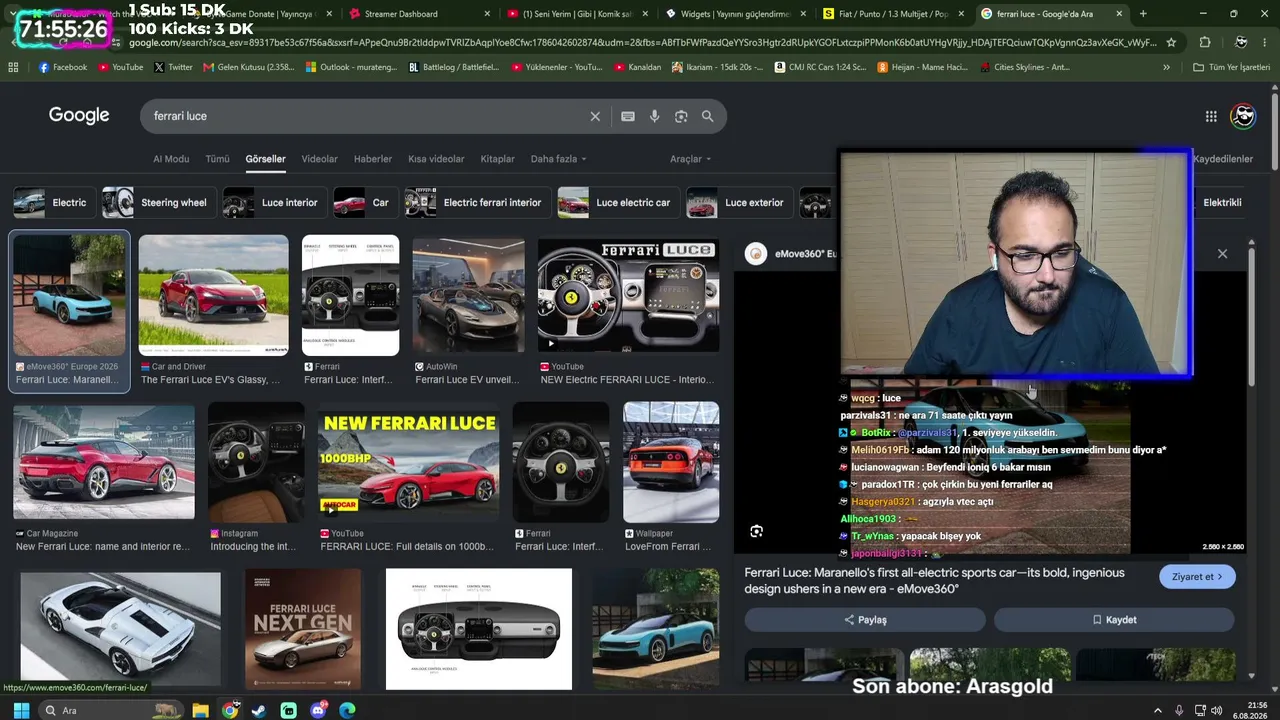Screen dimensions: 1280x720
Task: Close the eMove360 image preview panel
Action: [1222, 254]
